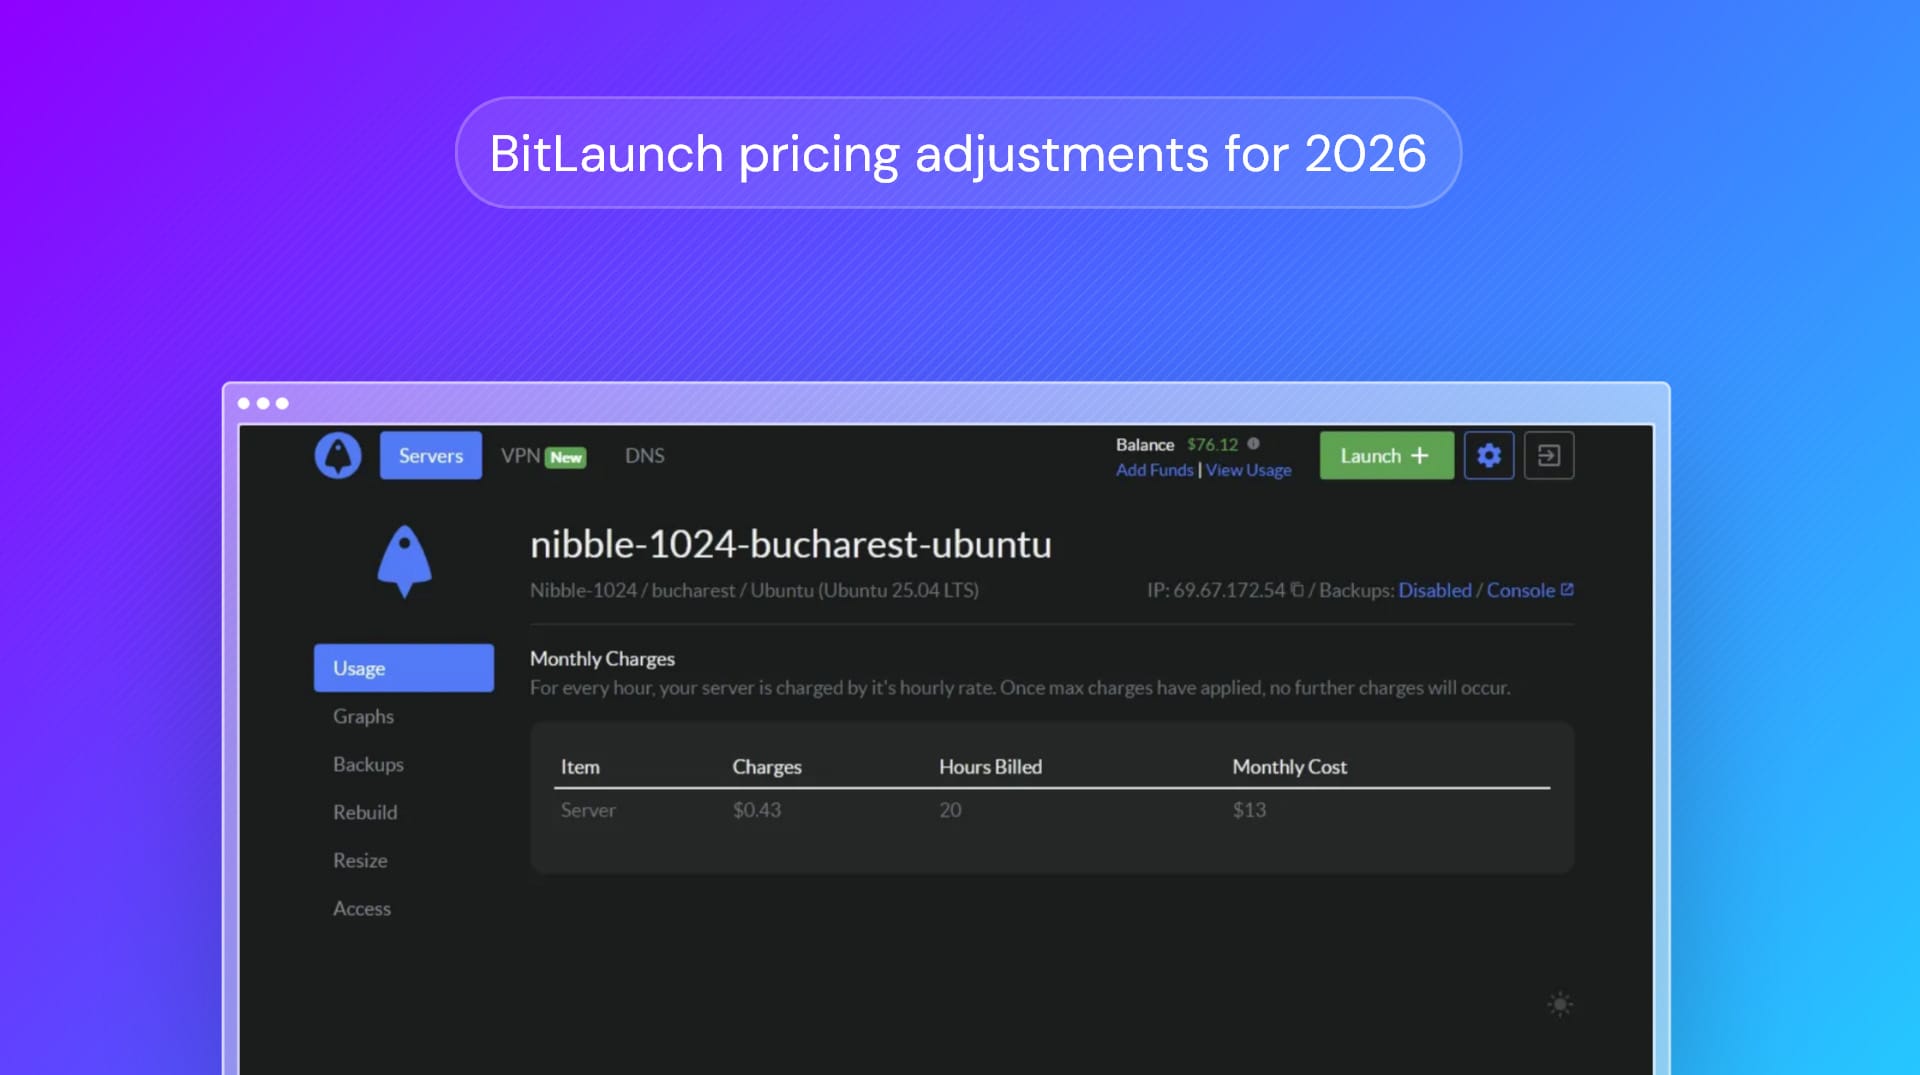Click the Hours Billed column header
The width and height of the screenshot is (1920, 1075).
pyautogui.click(x=990, y=767)
